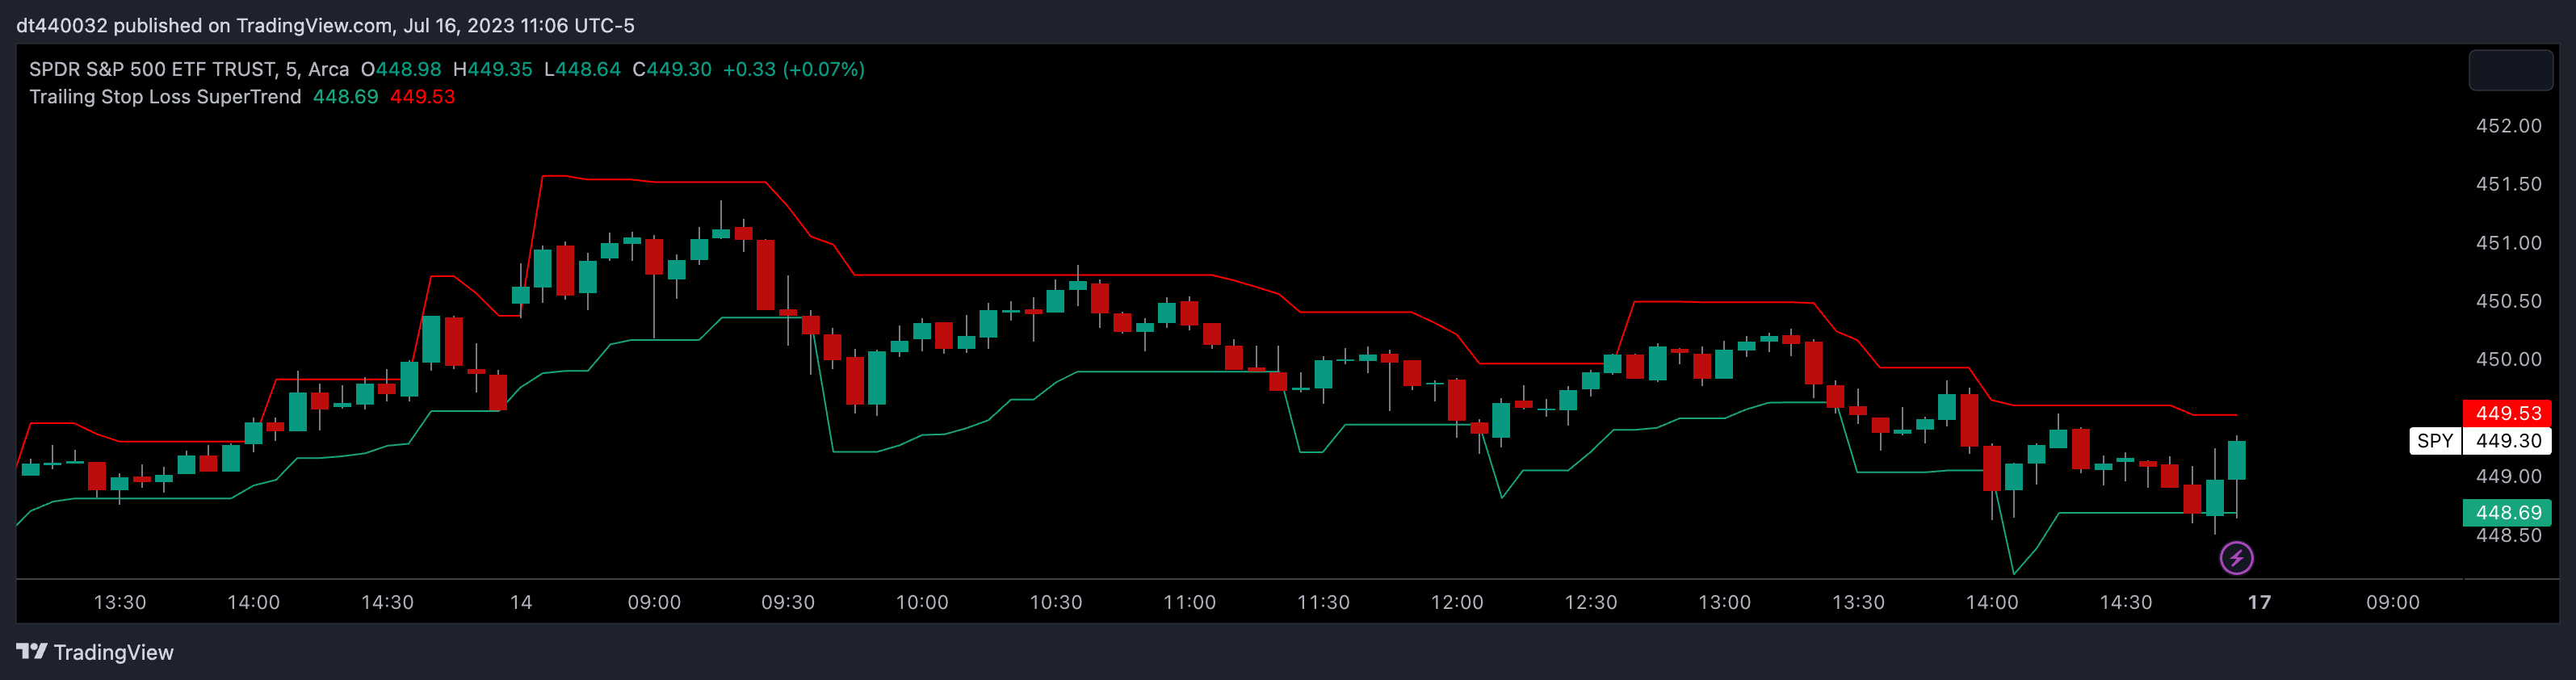Click the 450.50 price scale label
Viewport: 2576px width, 680px height.
click(x=2508, y=301)
